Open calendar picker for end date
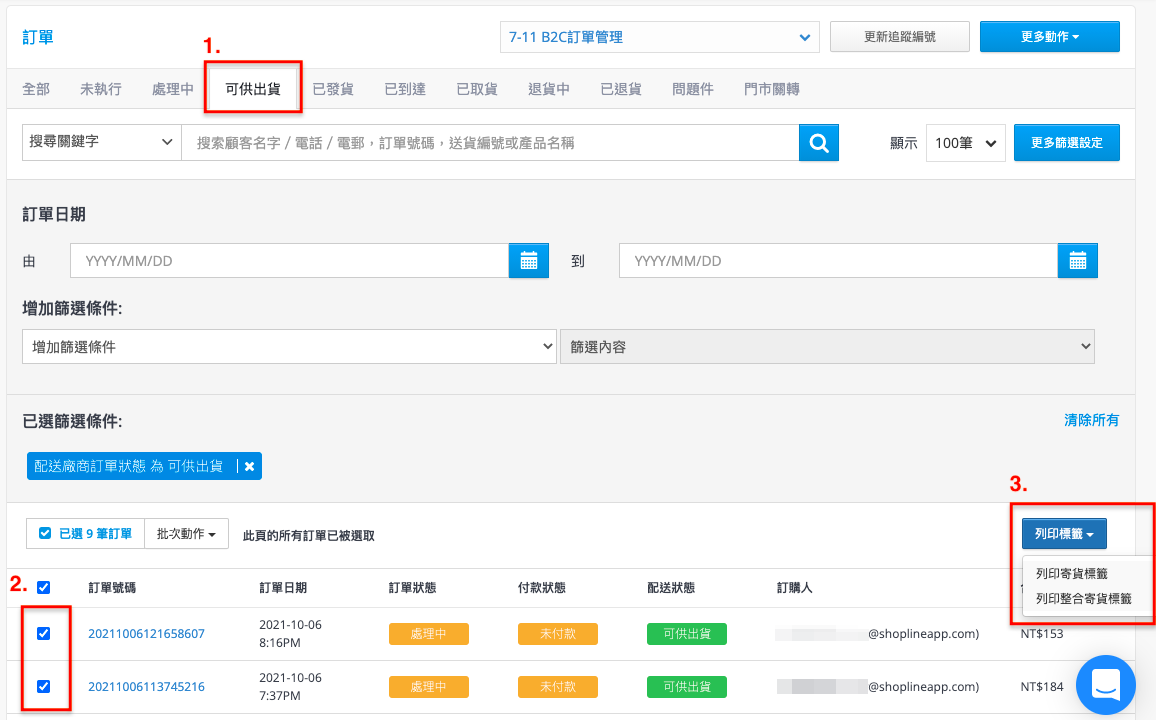This screenshot has height=720, width=1156. pyautogui.click(x=1077, y=261)
